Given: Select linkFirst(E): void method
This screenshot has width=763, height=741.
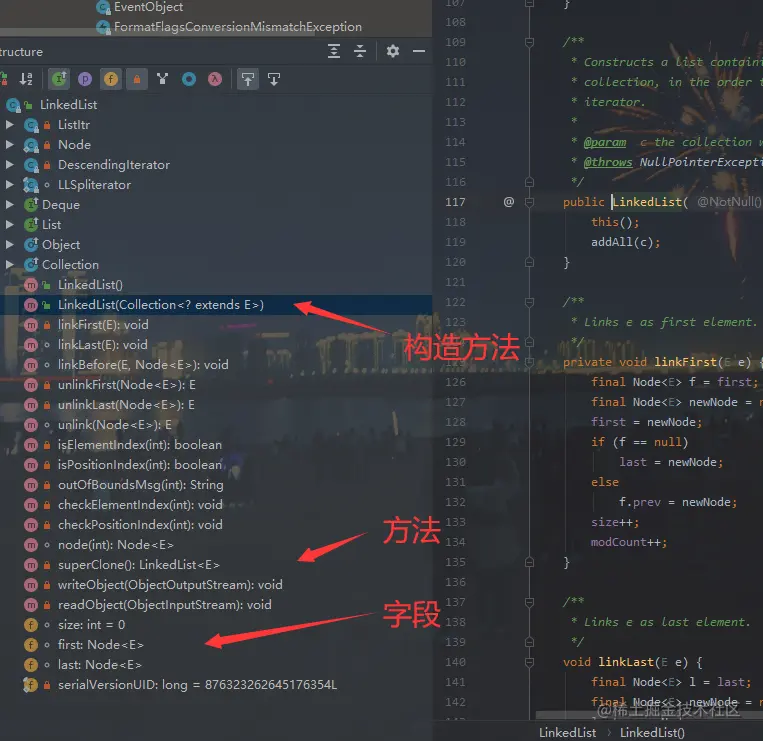Looking at the screenshot, I should coord(103,325).
